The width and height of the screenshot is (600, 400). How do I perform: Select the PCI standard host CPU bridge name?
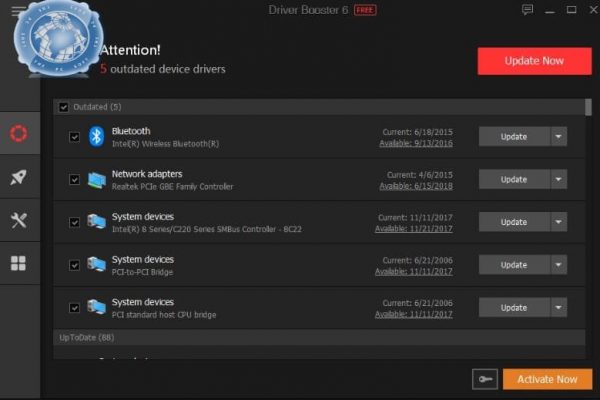pyautogui.click(x=164, y=315)
